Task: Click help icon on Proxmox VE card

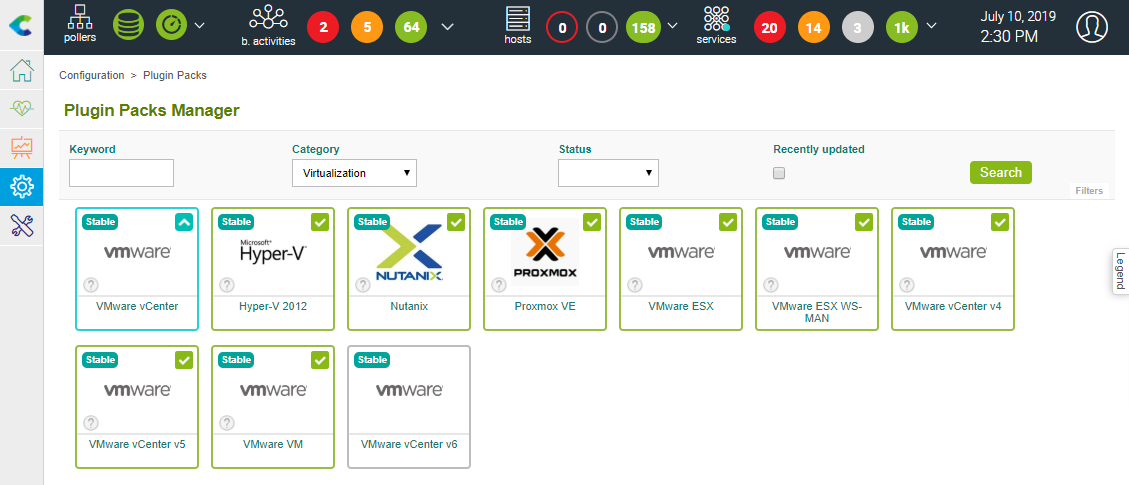Action: [x=499, y=284]
